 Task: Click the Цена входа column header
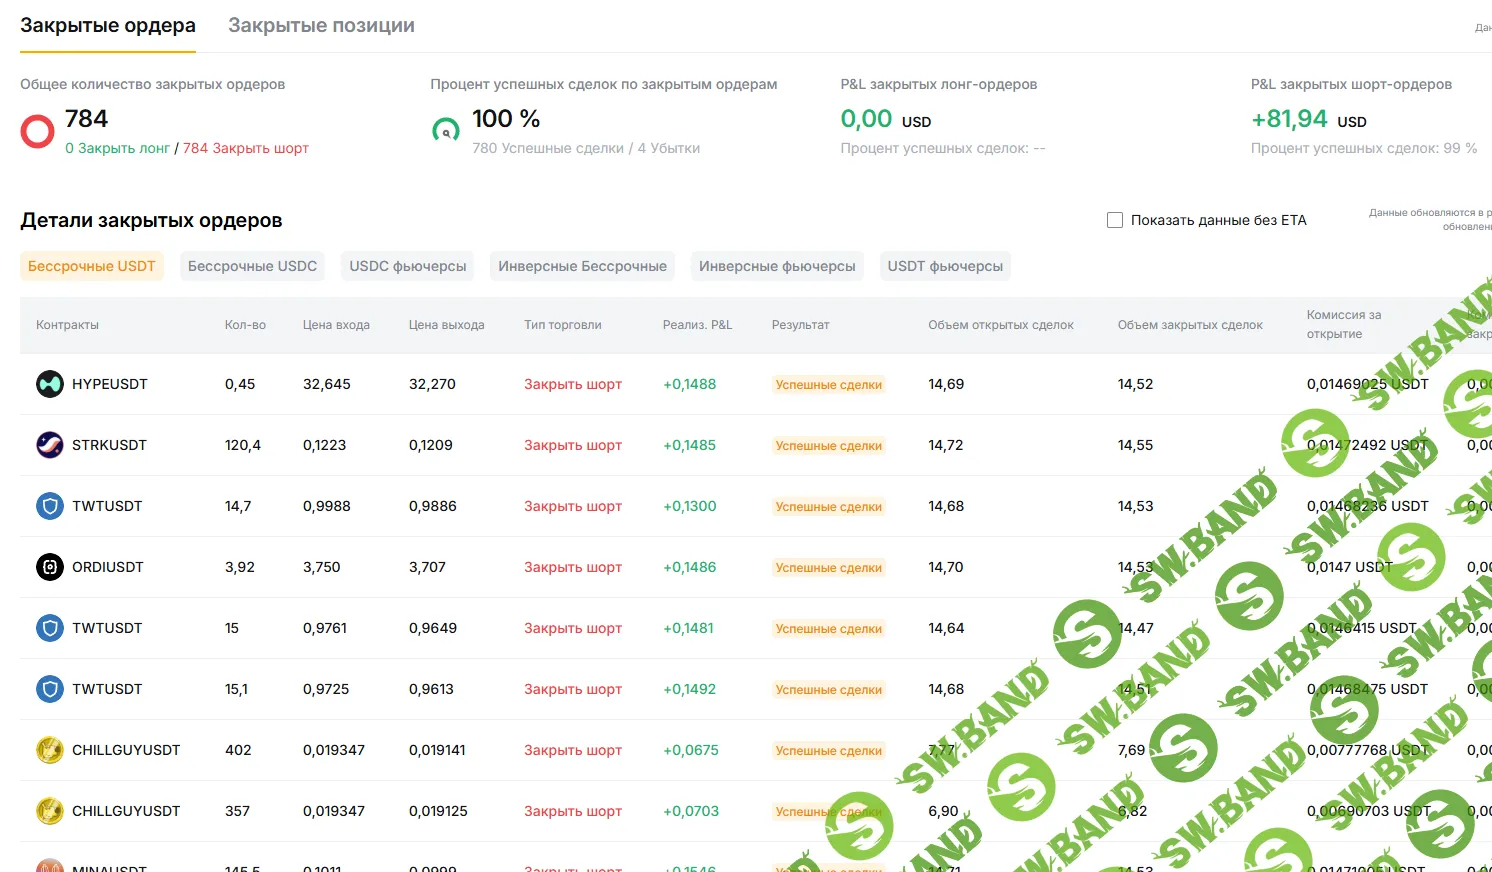(x=336, y=325)
